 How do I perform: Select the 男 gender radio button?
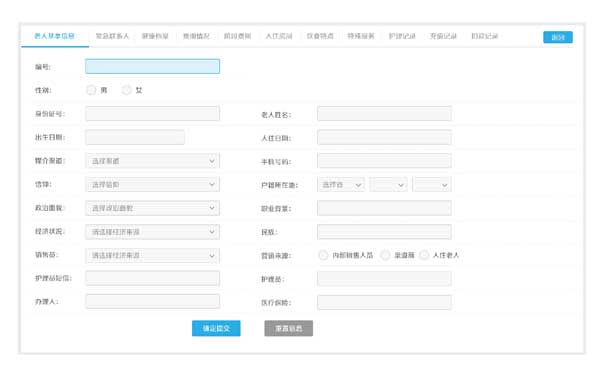pyautogui.click(x=91, y=90)
